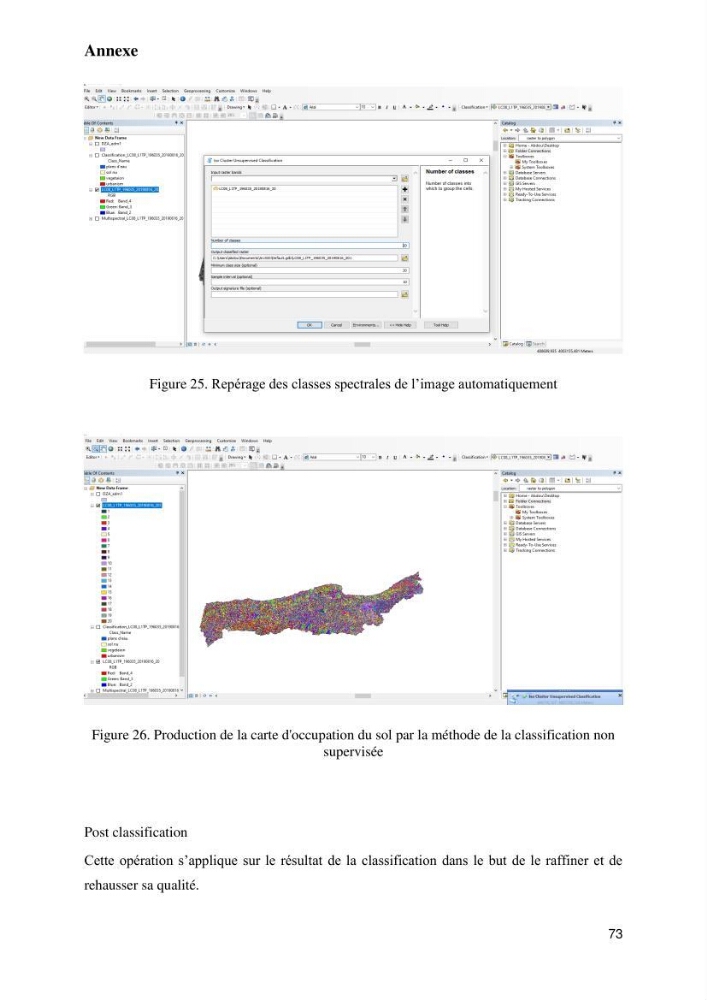This screenshot has height=1000, width=707.
Task: Click Full Extent globe in Figure 26 screenshot
Action: [x=111, y=449]
